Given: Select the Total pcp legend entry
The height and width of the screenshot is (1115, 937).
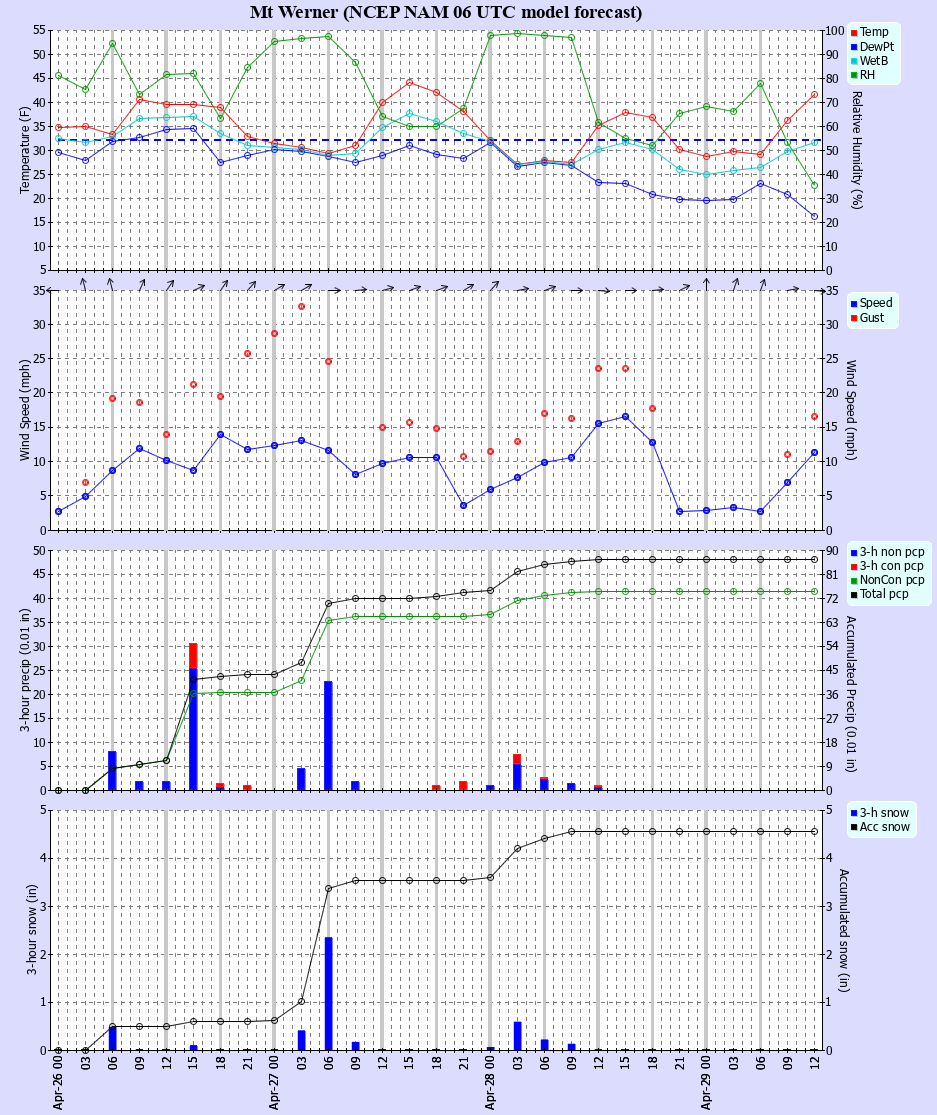Looking at the screenshot, I should 890,594.
